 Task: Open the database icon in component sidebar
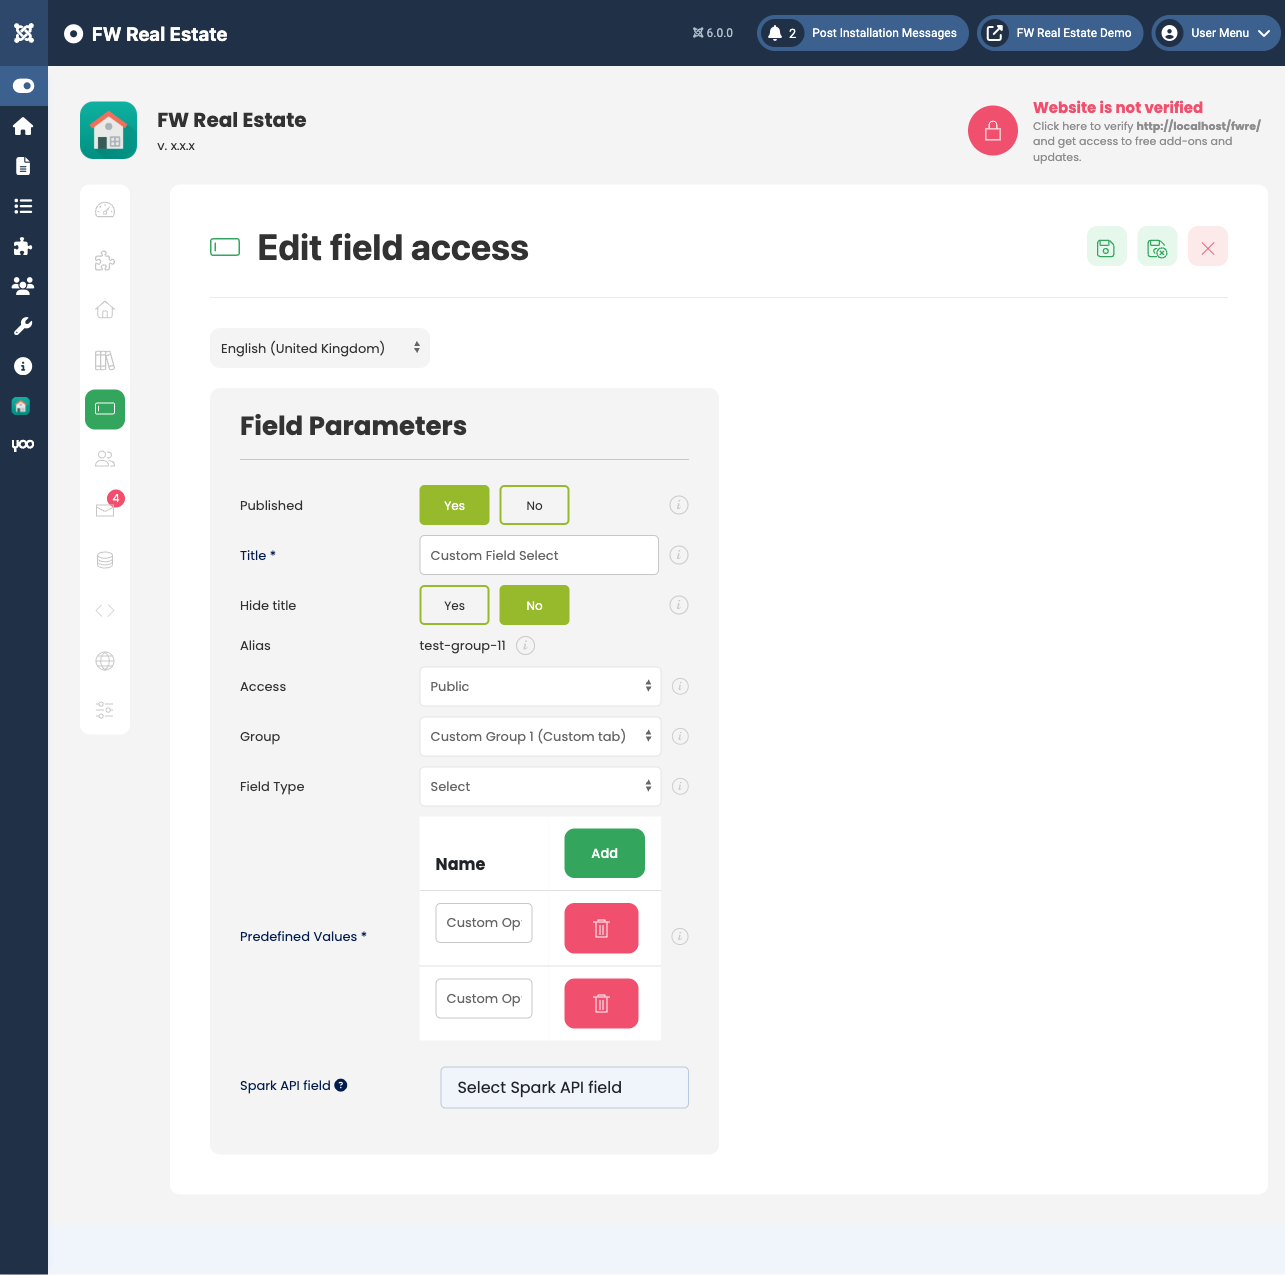[x=104, y=560]
